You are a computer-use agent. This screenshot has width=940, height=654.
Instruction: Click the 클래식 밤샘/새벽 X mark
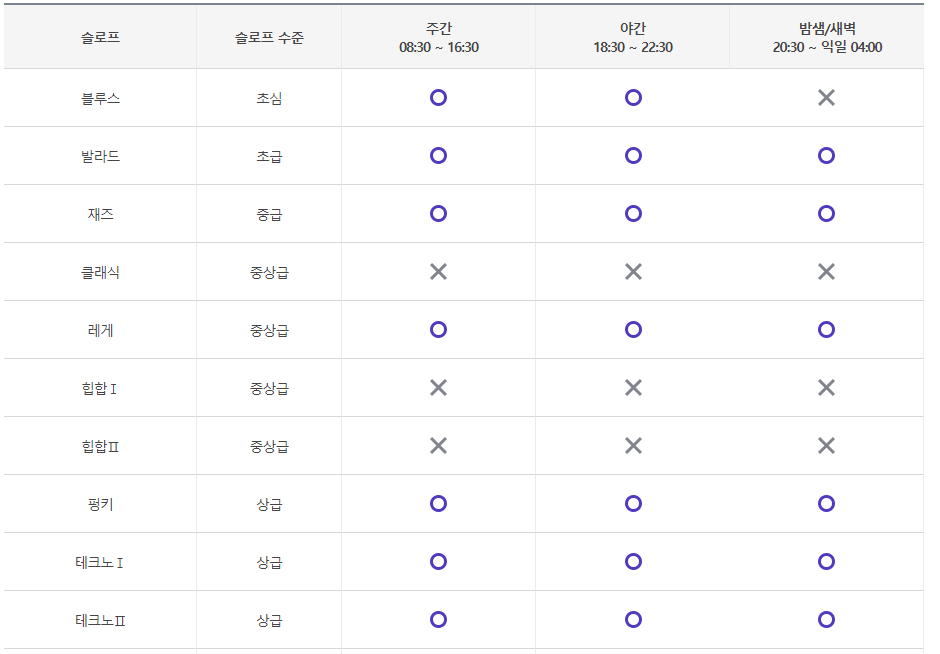(826, 272)
